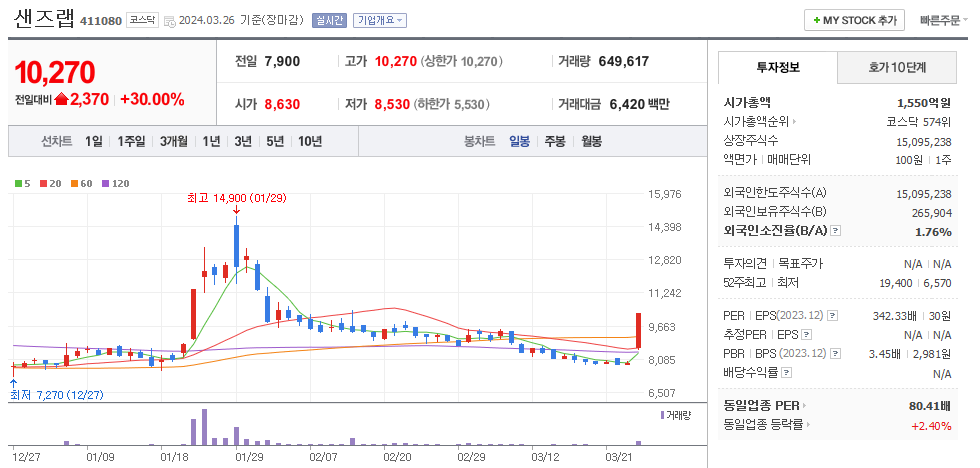Click the calendar icon beside 2024.03.26 date
The image size is (980, 468).
tap(169, 21)
